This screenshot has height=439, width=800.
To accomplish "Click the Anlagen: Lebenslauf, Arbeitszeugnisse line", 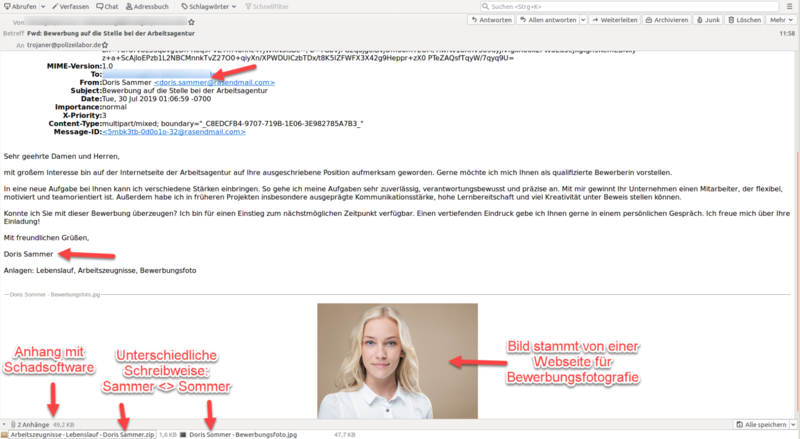I will coord(100,271).
